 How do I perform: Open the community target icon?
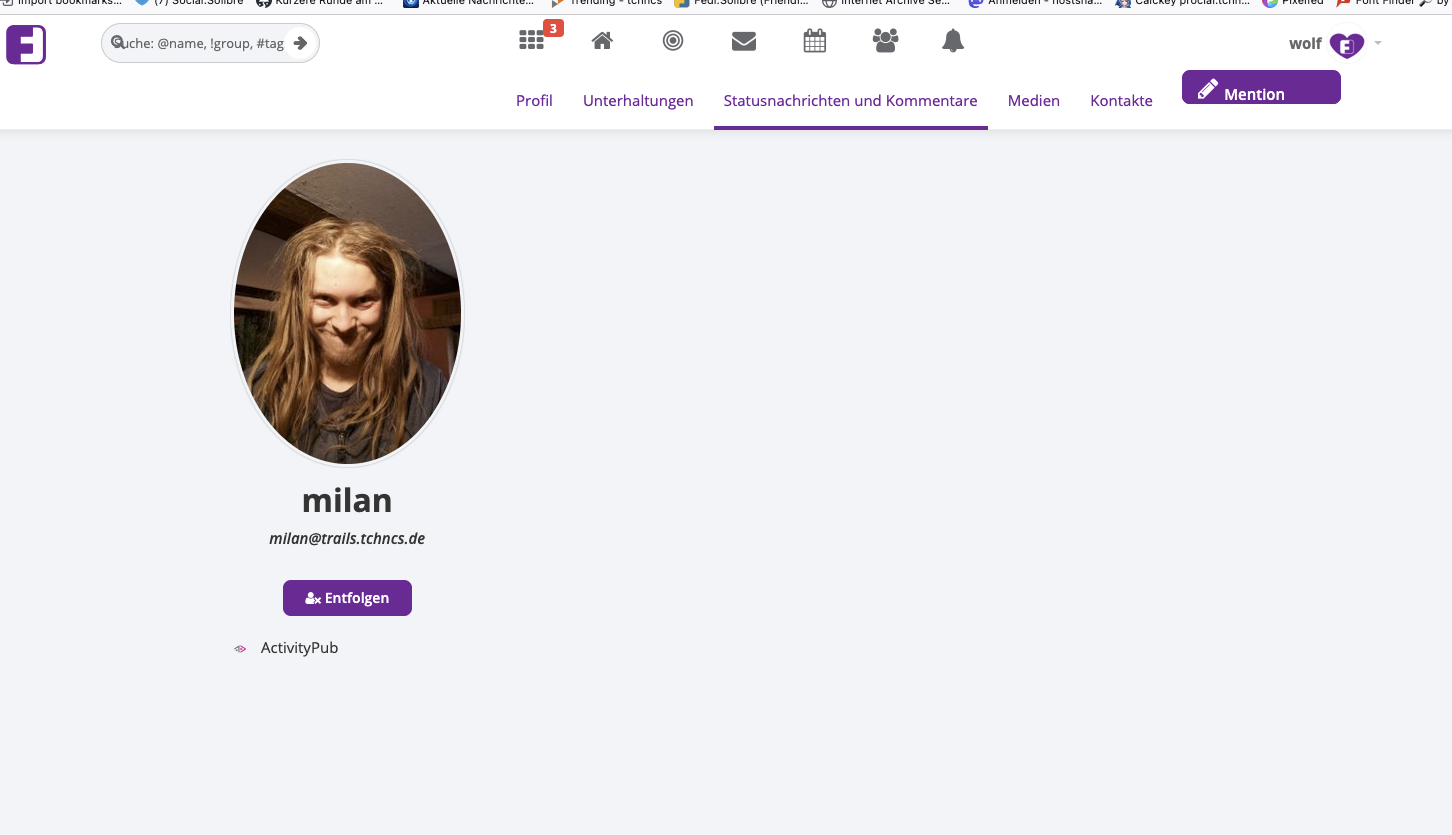(x=673, y=41)
